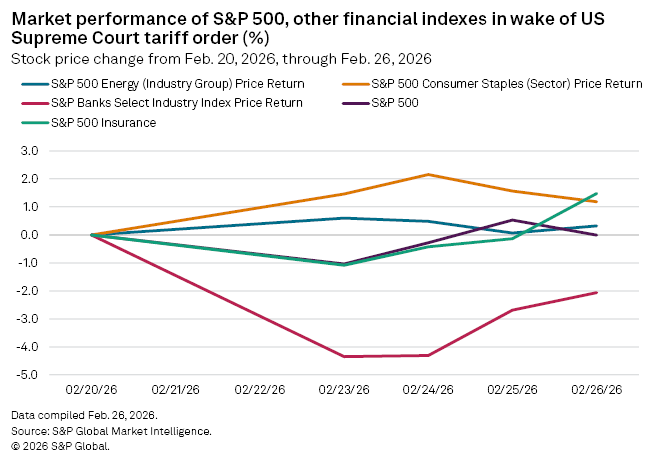
Task: Click the 02/23/26 x-axis date label
Action: (345, 389)
